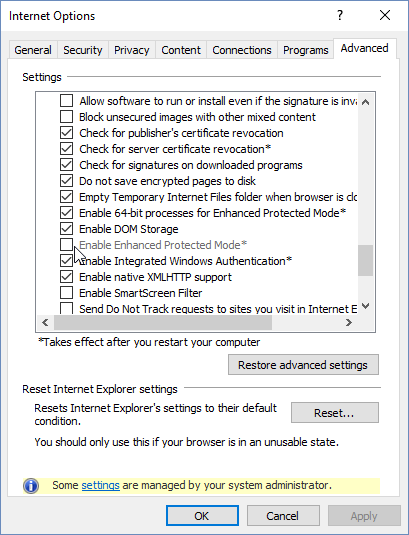Click the Reset... button

coord(335,413)
